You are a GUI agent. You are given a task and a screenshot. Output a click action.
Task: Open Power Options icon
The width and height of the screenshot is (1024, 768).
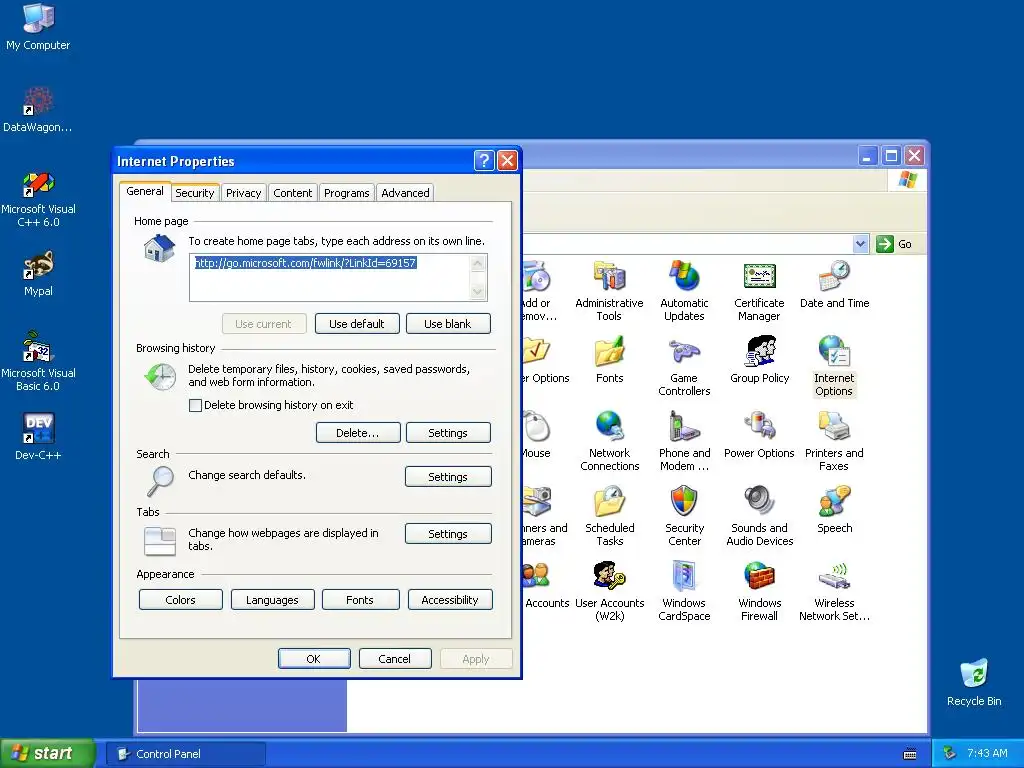click(x=759, y=434)
